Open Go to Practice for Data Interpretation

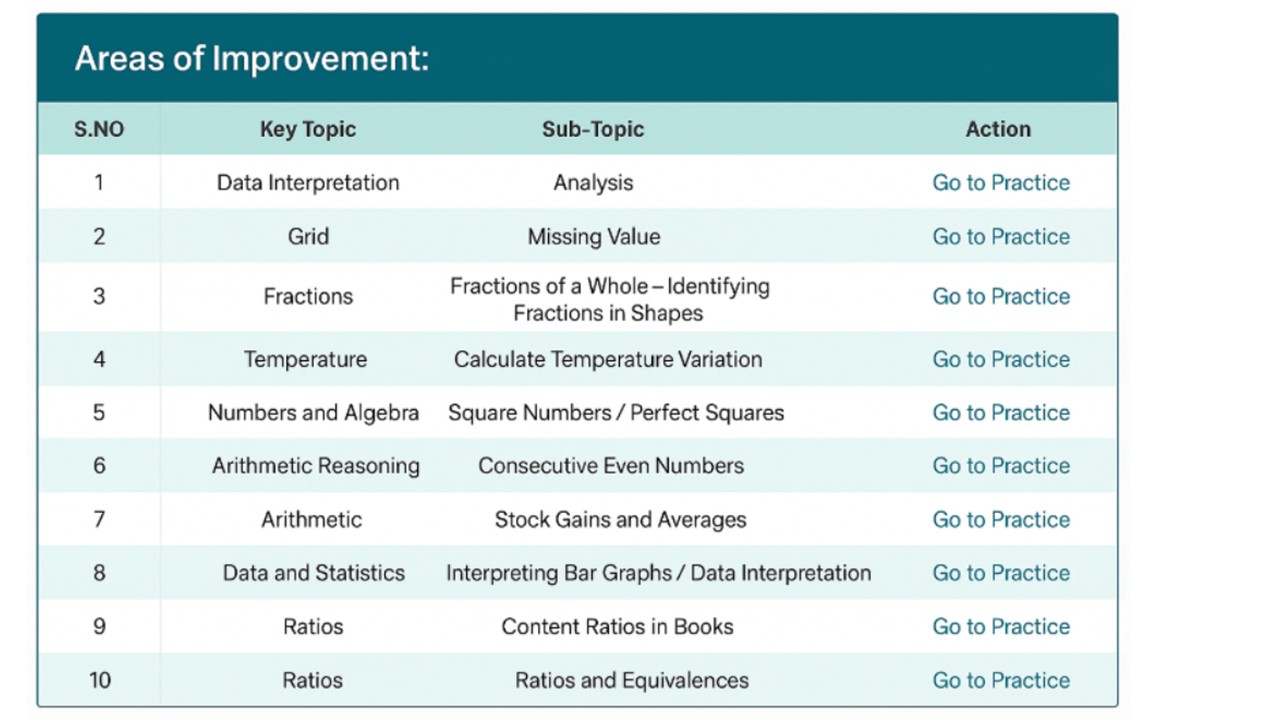tap(1001, 183)
